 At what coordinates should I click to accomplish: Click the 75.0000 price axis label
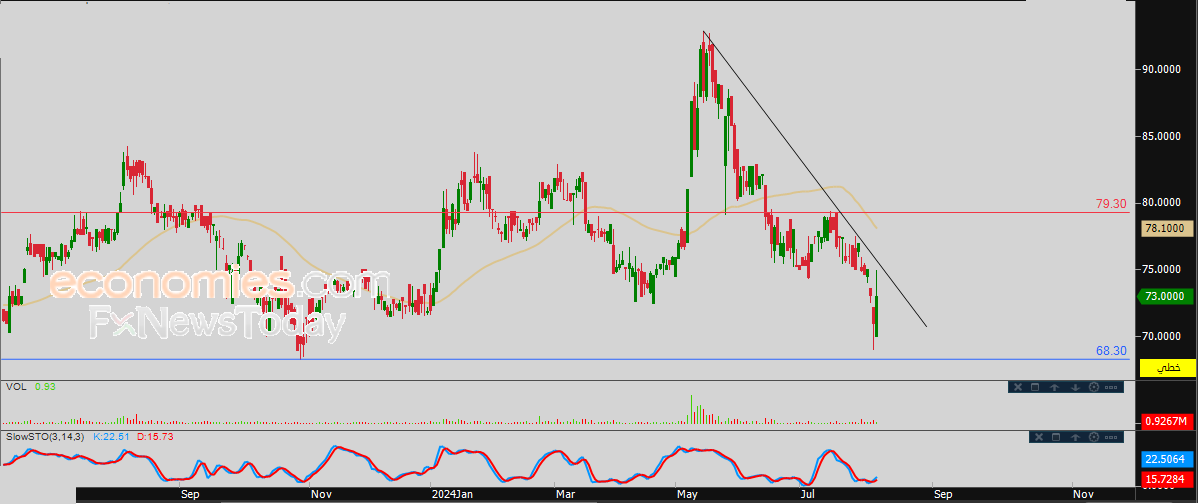(1161, 270)
